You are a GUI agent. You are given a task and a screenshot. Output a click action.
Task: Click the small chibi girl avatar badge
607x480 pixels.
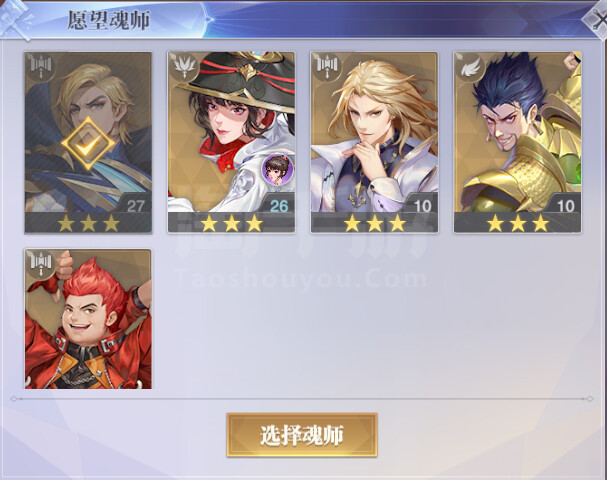coord(277,169)
